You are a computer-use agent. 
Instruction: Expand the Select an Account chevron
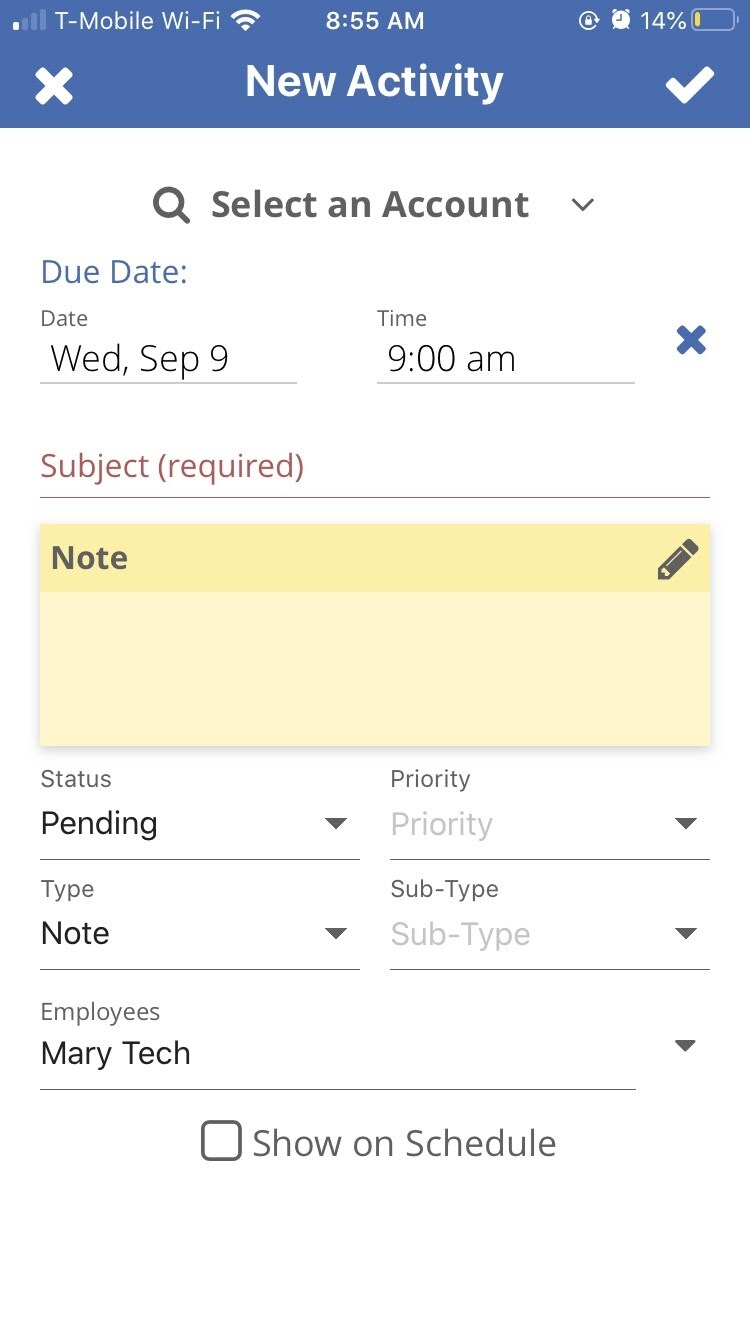583,205
